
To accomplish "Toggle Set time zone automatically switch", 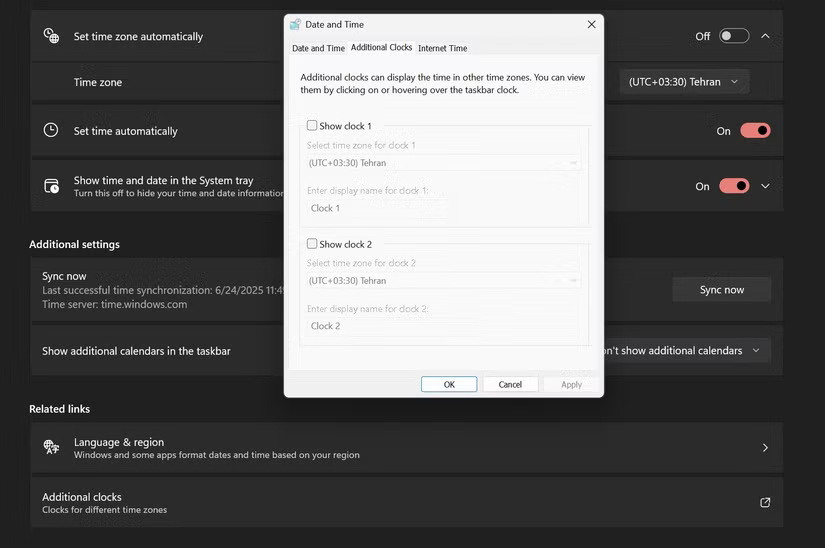I will point(734,36).
